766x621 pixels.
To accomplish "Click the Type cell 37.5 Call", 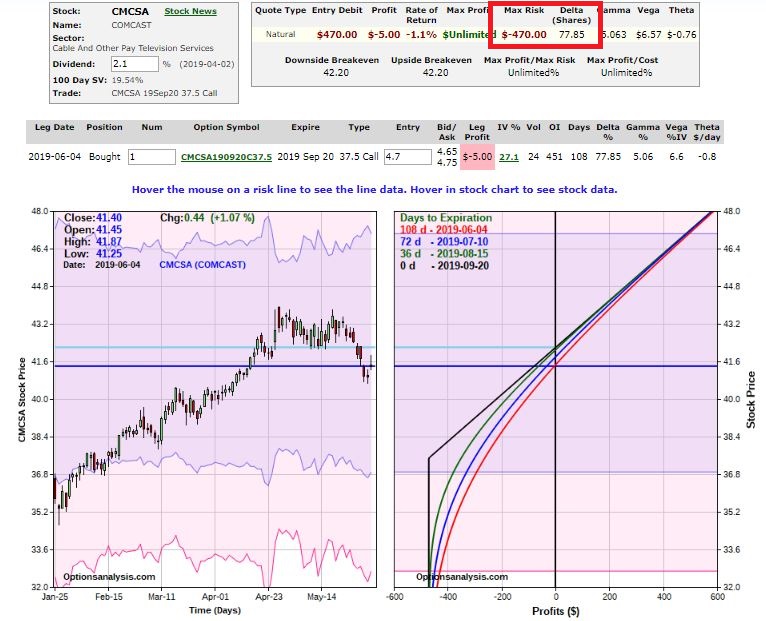I will pyautogui.click(x=359, y=157).
